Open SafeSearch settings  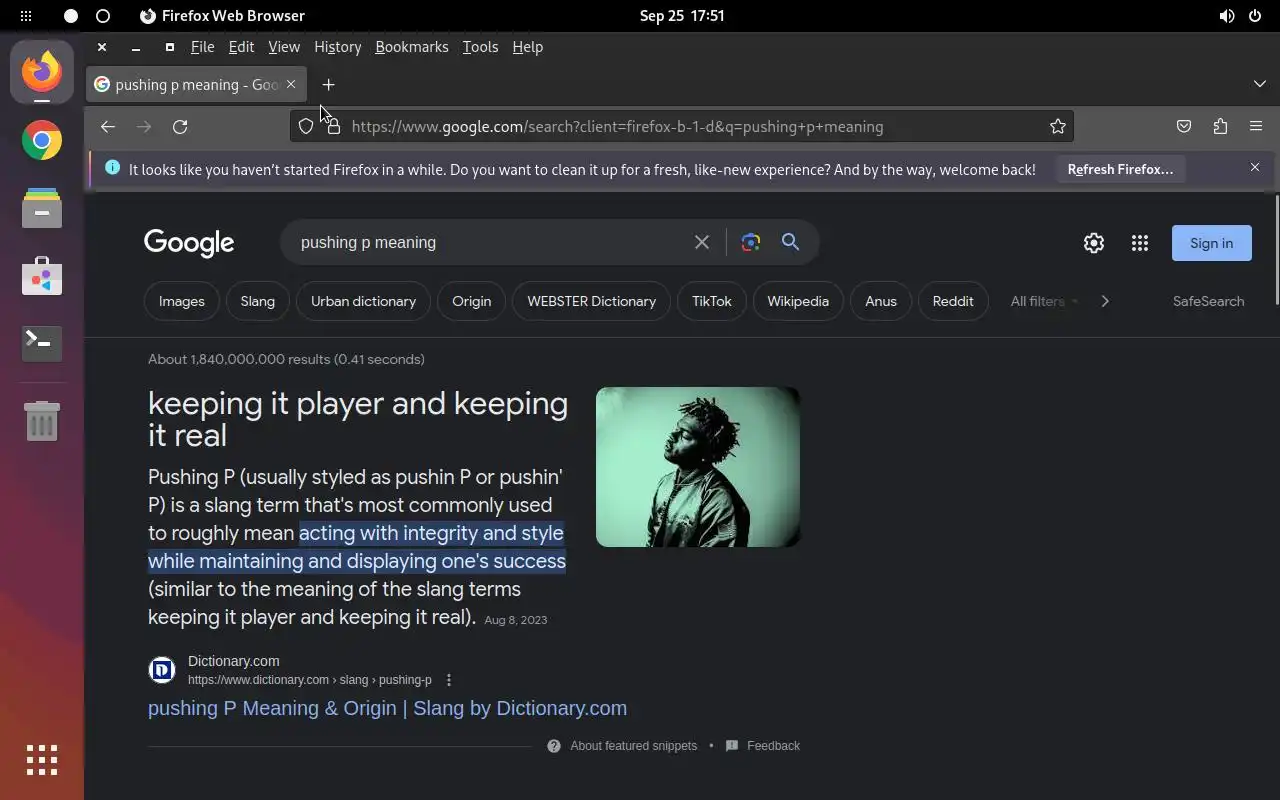tap(1208, 301)
